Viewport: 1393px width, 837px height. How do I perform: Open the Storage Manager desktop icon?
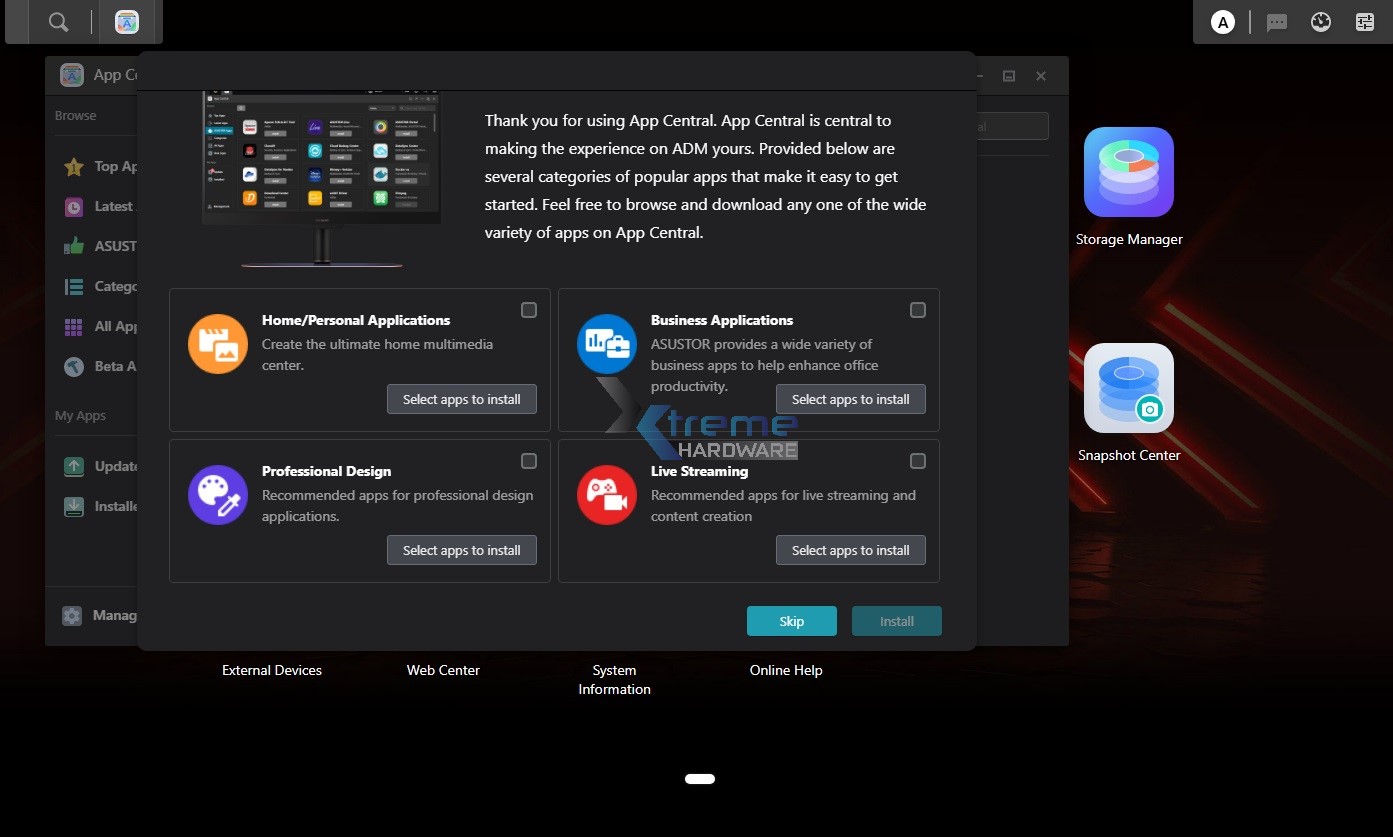[1128, 172]
